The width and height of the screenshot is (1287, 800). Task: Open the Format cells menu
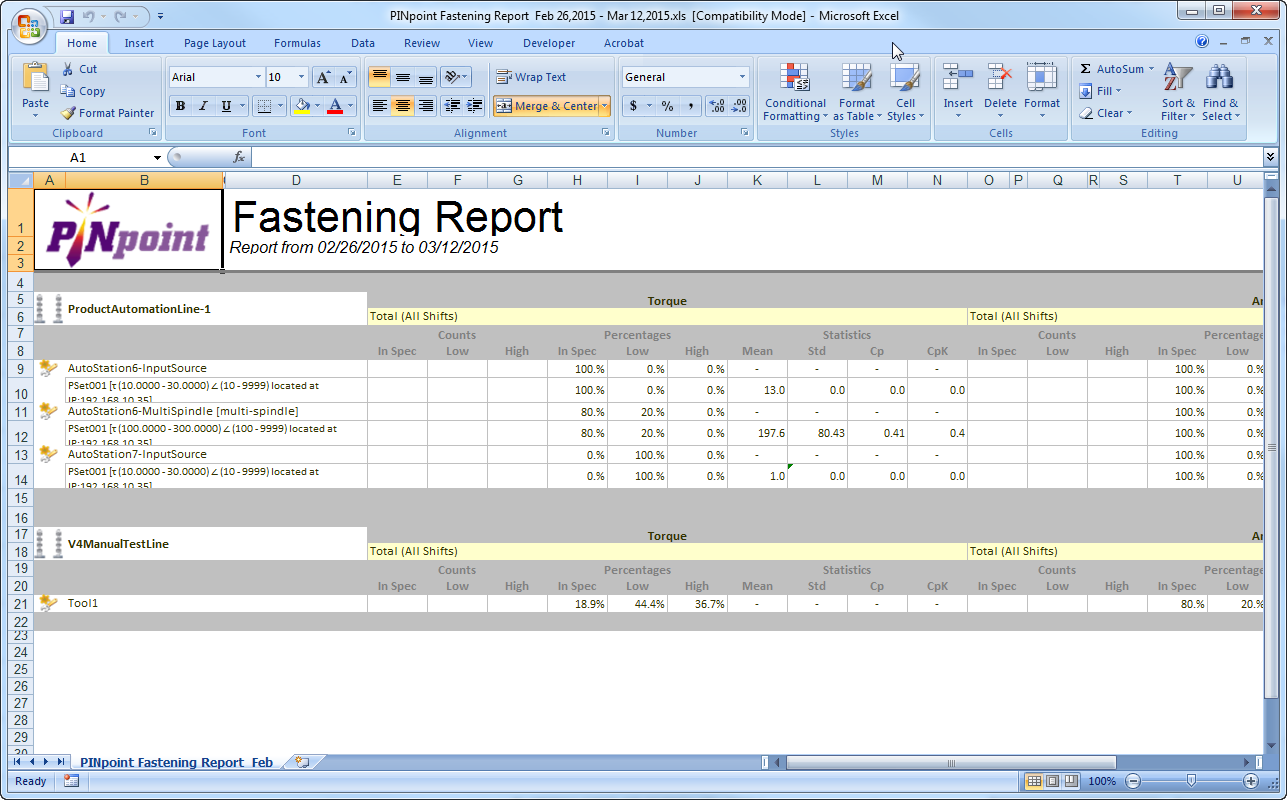pos(1042,92)
